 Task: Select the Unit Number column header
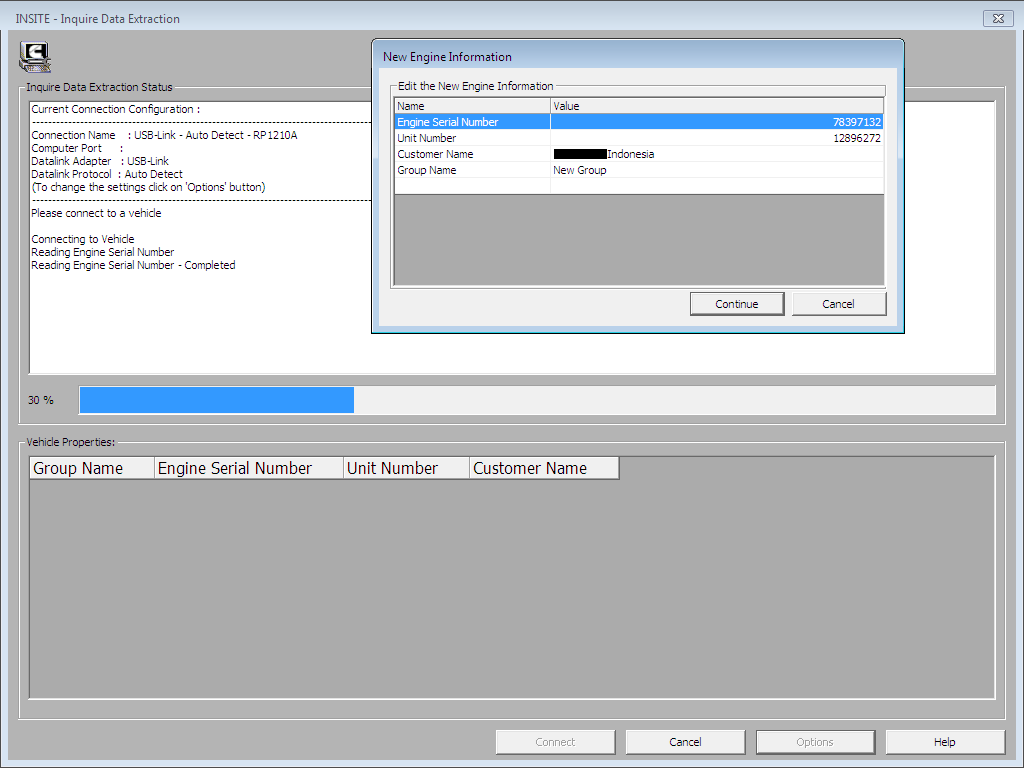click(x=405, y=467)
